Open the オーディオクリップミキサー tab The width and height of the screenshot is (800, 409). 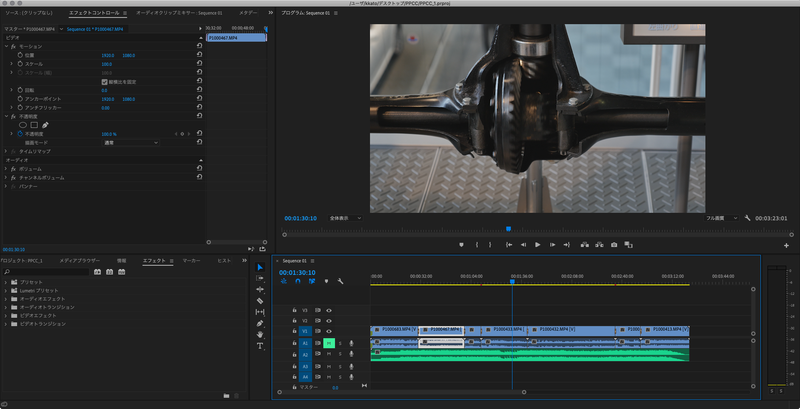tap(177, 12)
